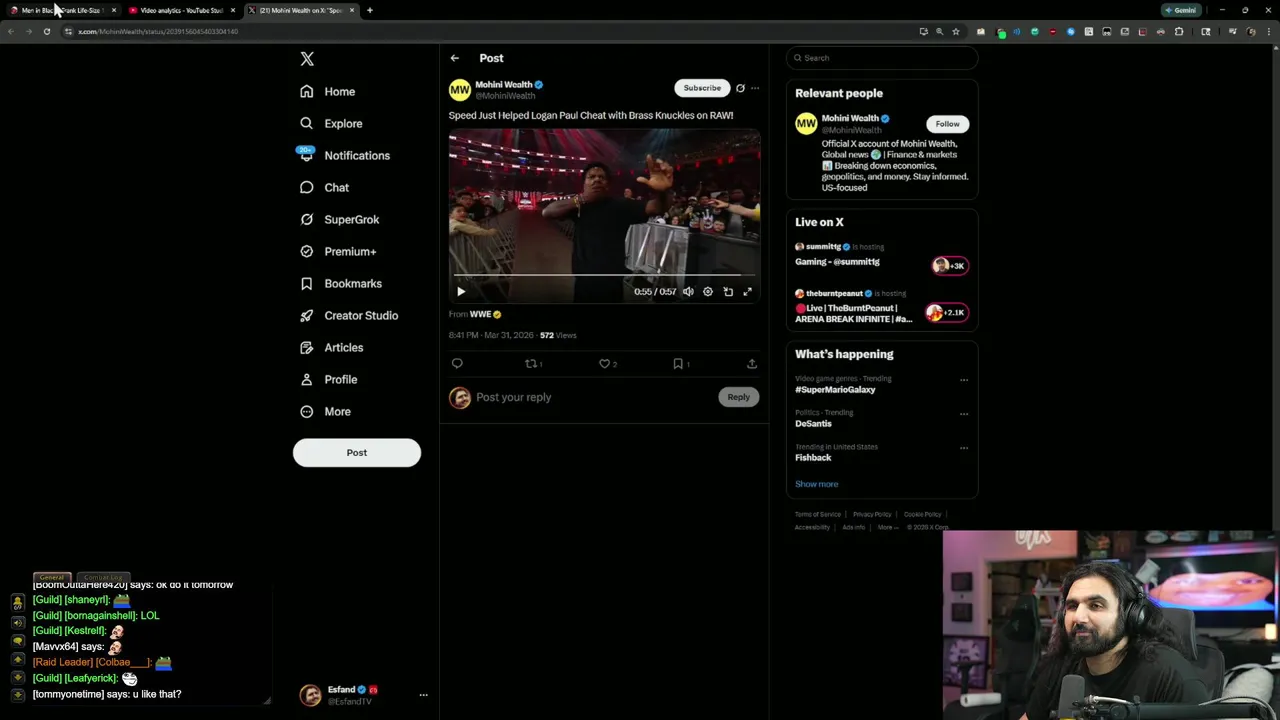Click the Reply button

738,397
